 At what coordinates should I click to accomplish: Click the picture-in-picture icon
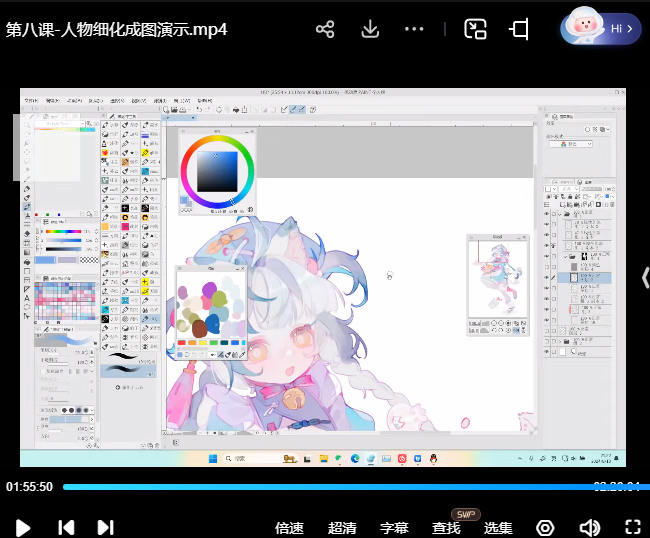click(x=475, y=29)
